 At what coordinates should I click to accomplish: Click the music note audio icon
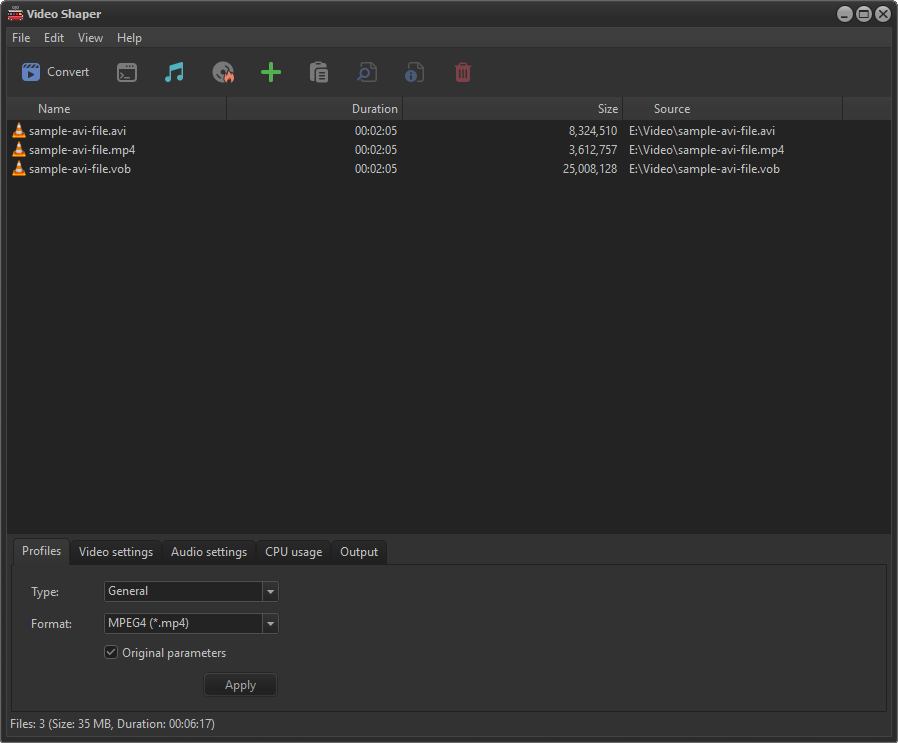tap(175, 72)
